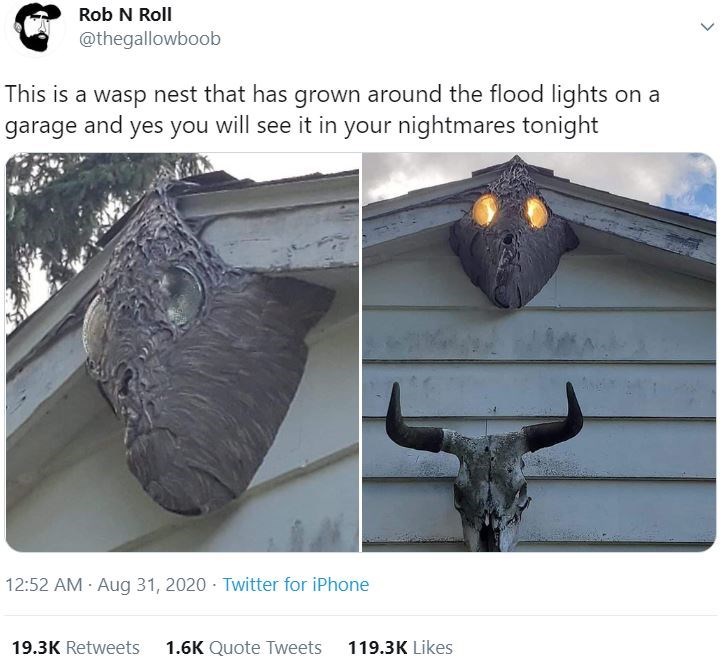
Task: Expand the tweet options chevron
Action: click(x=707, y=27)
